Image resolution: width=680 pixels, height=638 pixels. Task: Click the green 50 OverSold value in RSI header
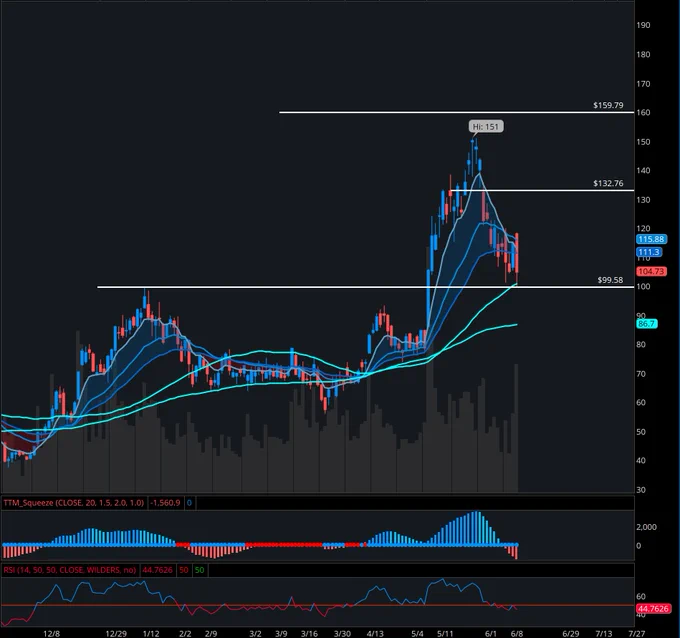point(199,570)
